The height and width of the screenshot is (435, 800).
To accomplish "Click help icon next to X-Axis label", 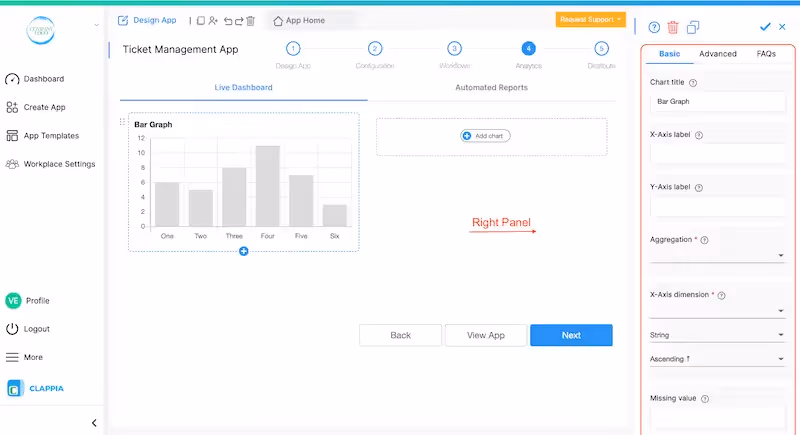I will (699, 135).
